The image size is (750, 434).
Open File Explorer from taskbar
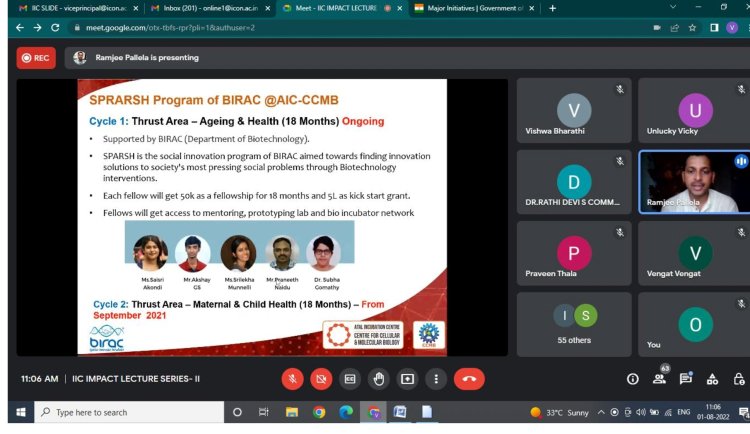click(291, 412)
